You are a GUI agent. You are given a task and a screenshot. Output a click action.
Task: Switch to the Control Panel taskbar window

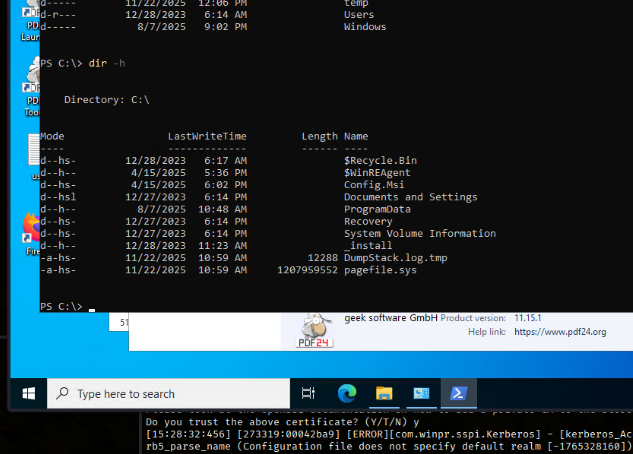[x=421, y=393]
